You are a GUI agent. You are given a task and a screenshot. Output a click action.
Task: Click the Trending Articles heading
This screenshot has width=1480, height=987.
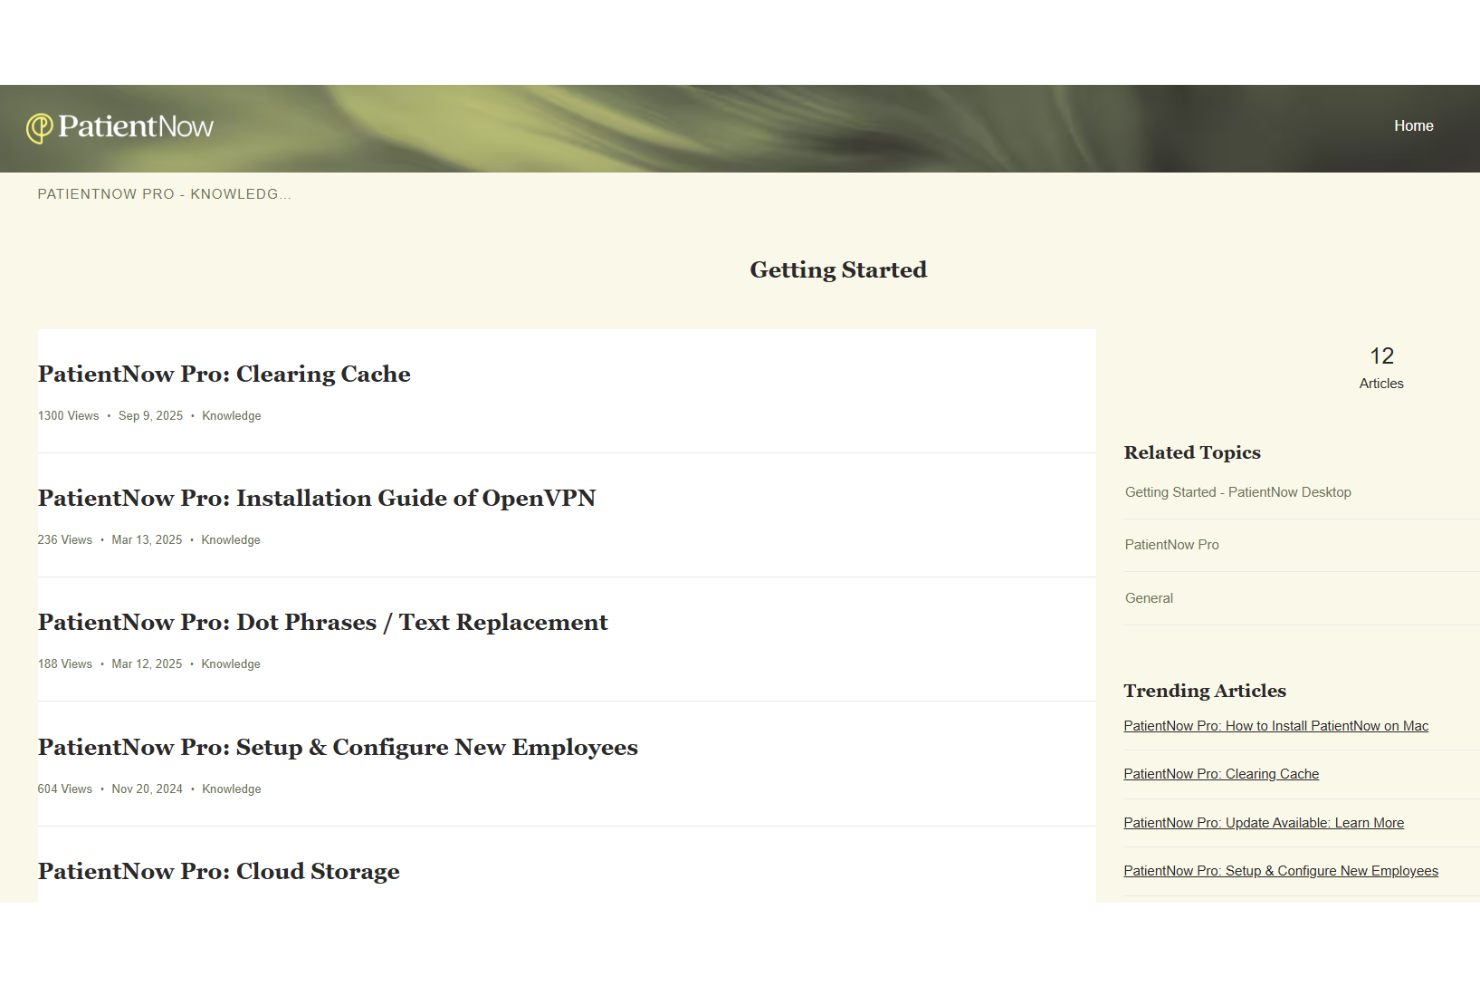1205,690
